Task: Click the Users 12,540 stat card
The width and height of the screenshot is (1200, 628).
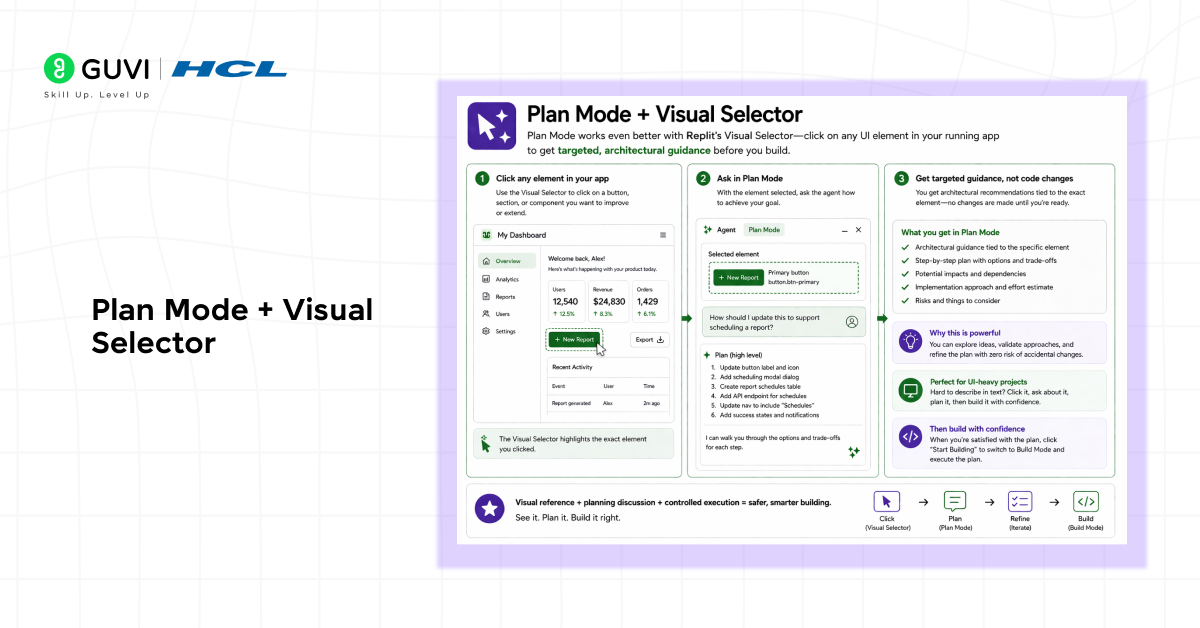Action: coord(569,300)
